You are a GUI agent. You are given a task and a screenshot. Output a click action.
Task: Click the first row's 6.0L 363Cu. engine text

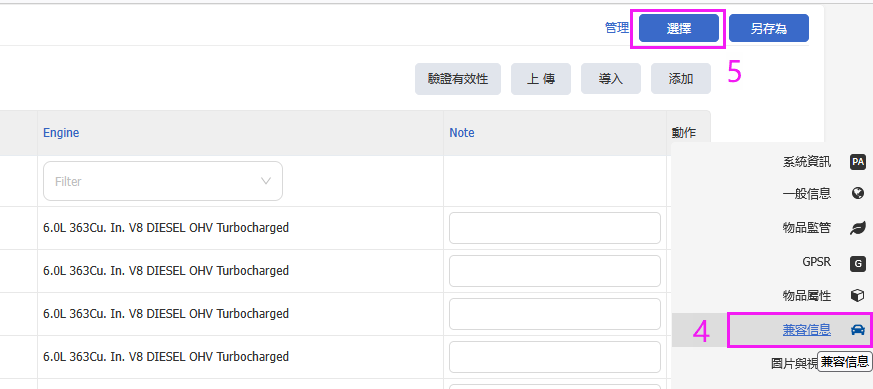(166, 228)
